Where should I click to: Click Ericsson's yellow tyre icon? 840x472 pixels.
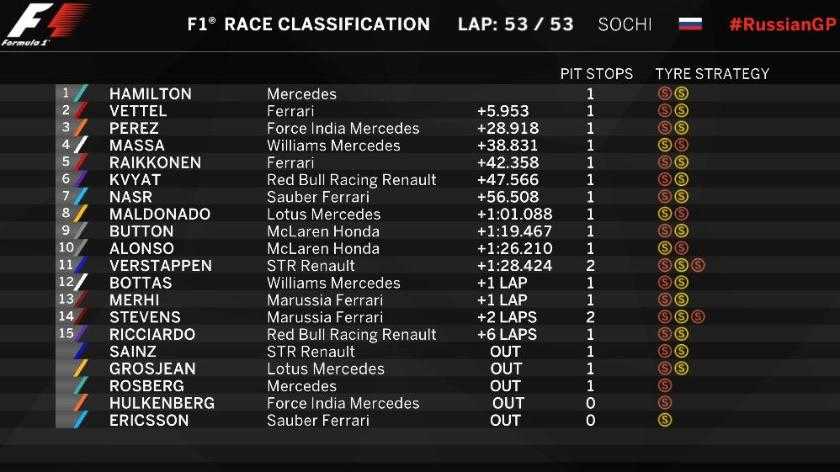tap(665, 420)
